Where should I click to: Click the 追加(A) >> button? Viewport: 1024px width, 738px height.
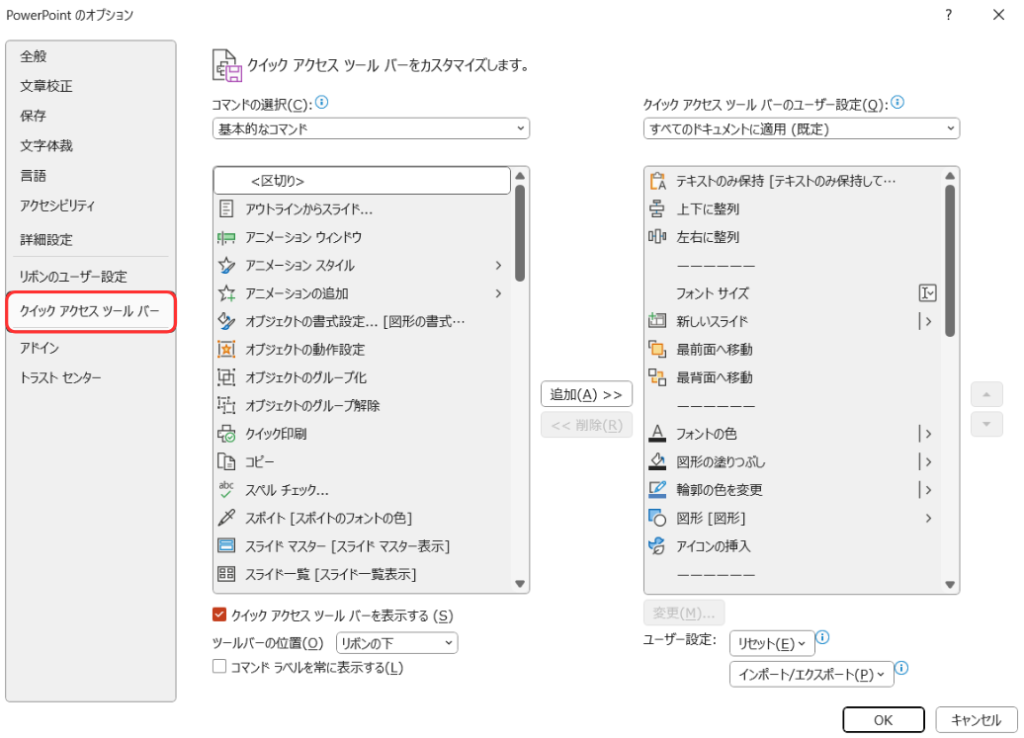[x=586, y=394]
